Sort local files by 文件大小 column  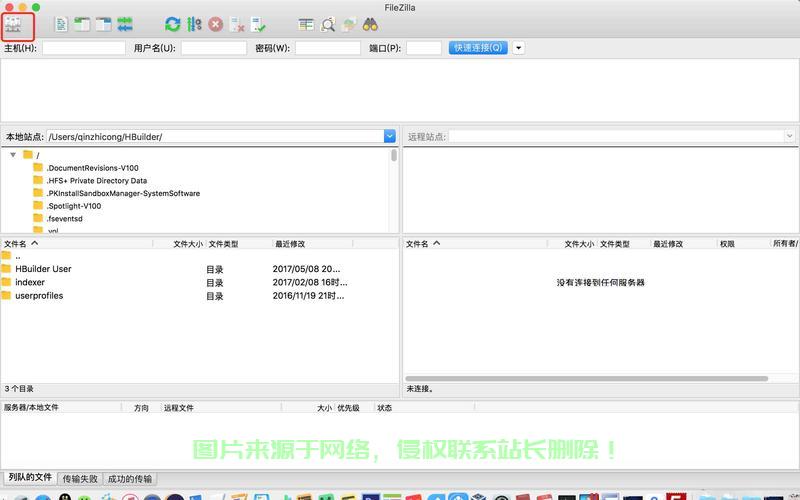[180, 244]
